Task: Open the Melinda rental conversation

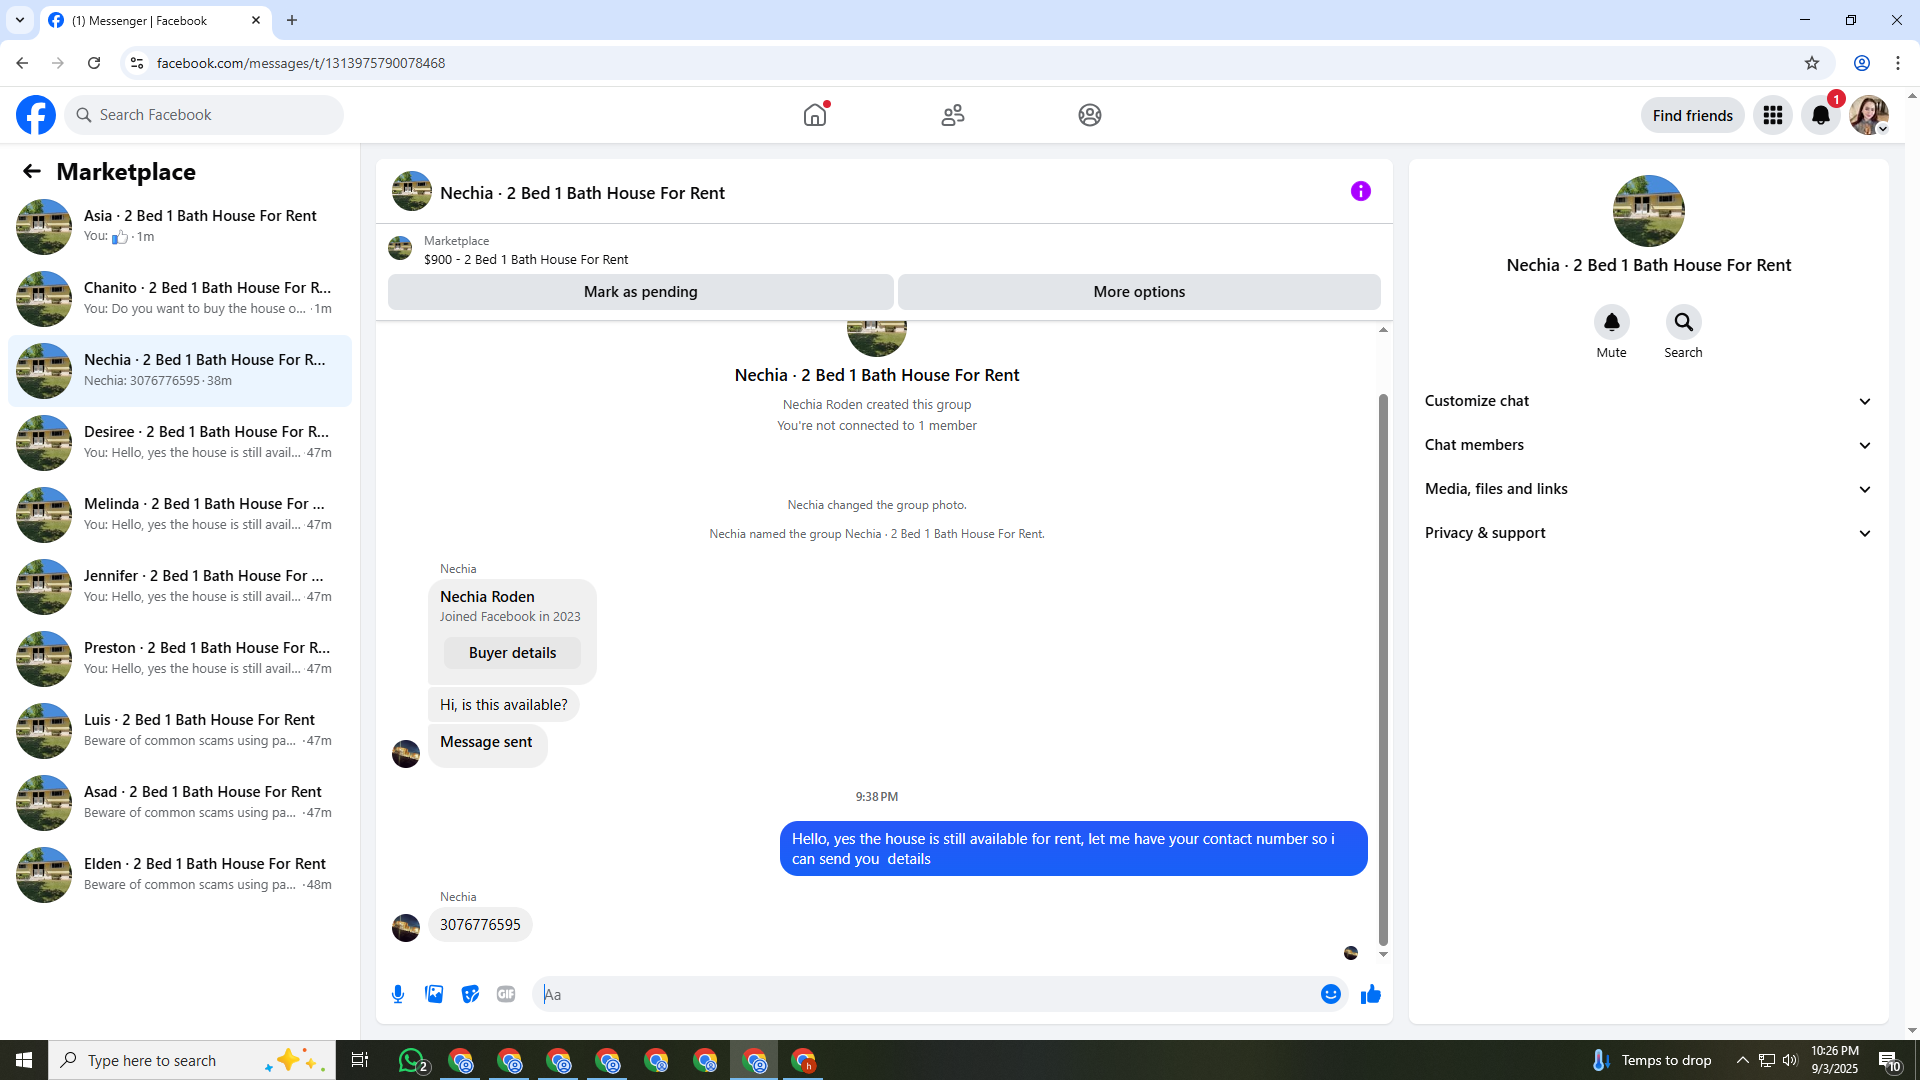Action: click(180, 515)
